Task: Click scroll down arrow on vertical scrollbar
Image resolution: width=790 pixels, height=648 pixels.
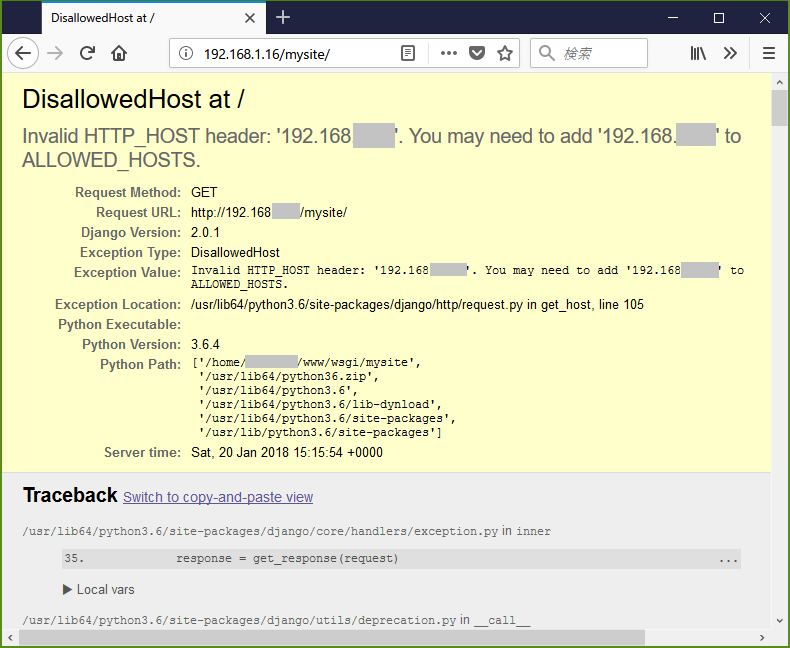Action: pyautogui.click(x=779, y=621)
